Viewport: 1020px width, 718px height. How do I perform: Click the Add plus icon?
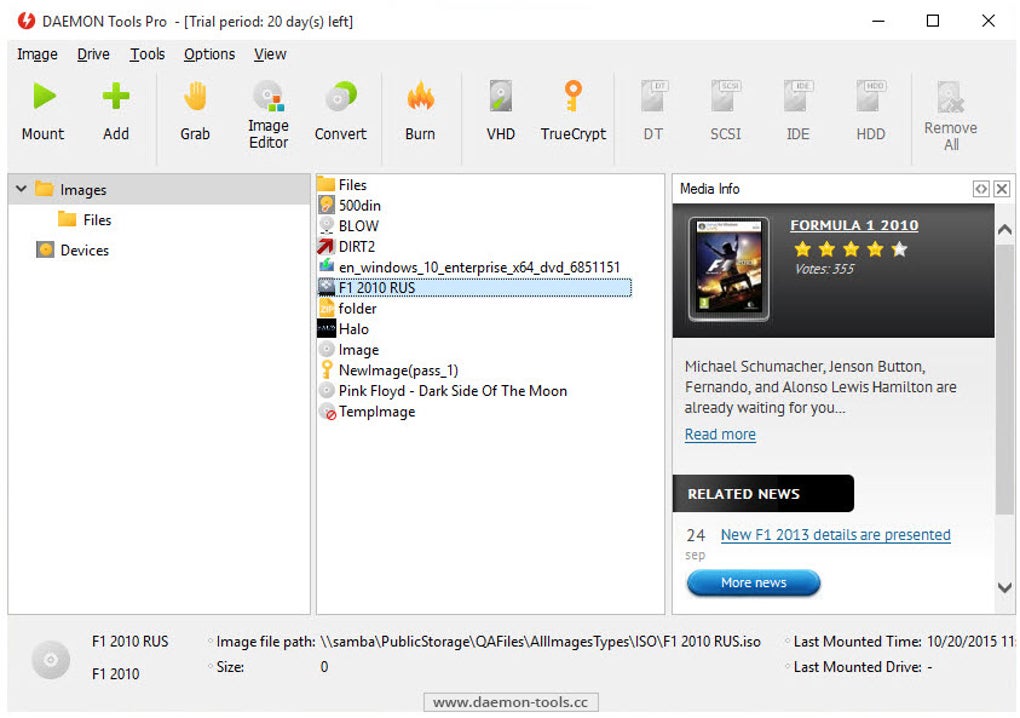pyautogui.click(x=116, y=96)
